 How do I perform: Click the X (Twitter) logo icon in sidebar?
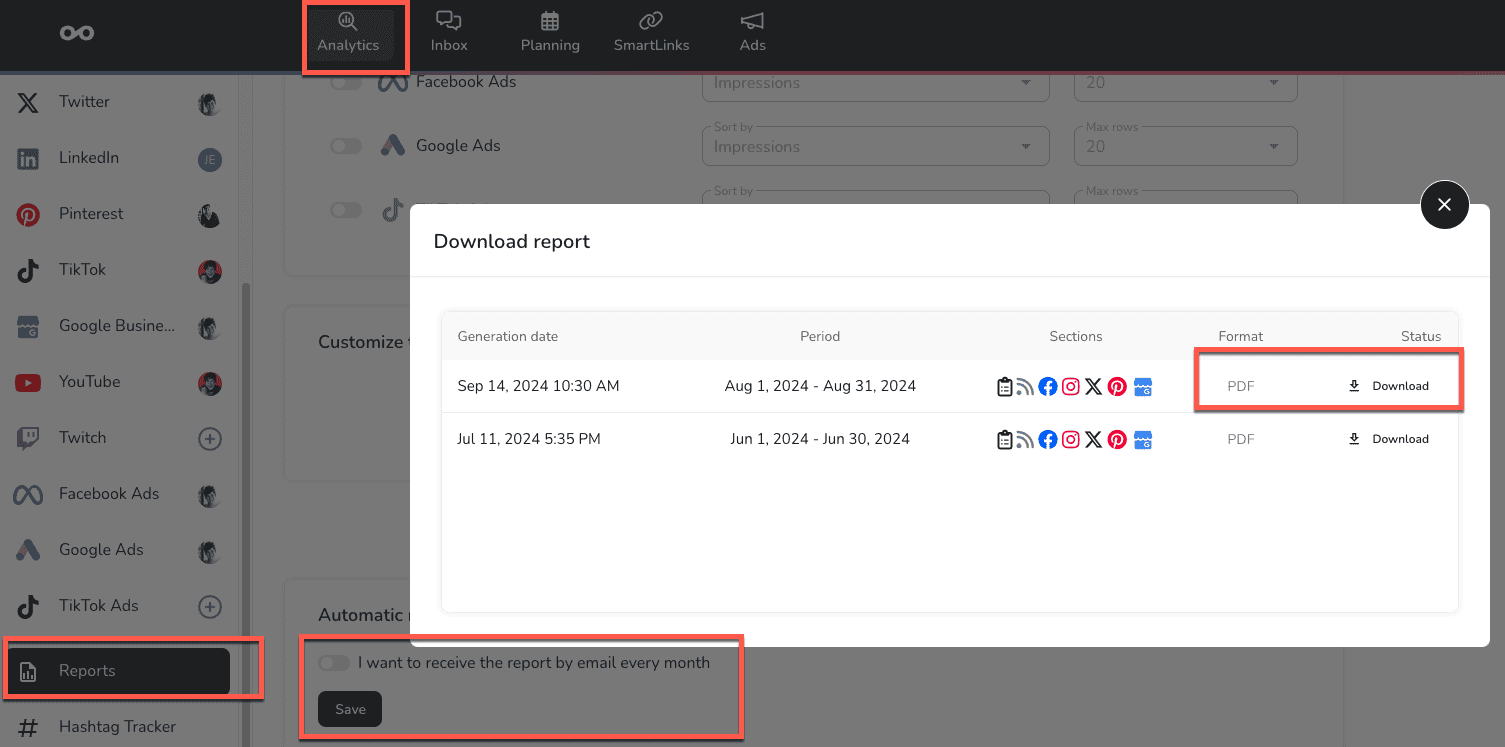(28, 102)
